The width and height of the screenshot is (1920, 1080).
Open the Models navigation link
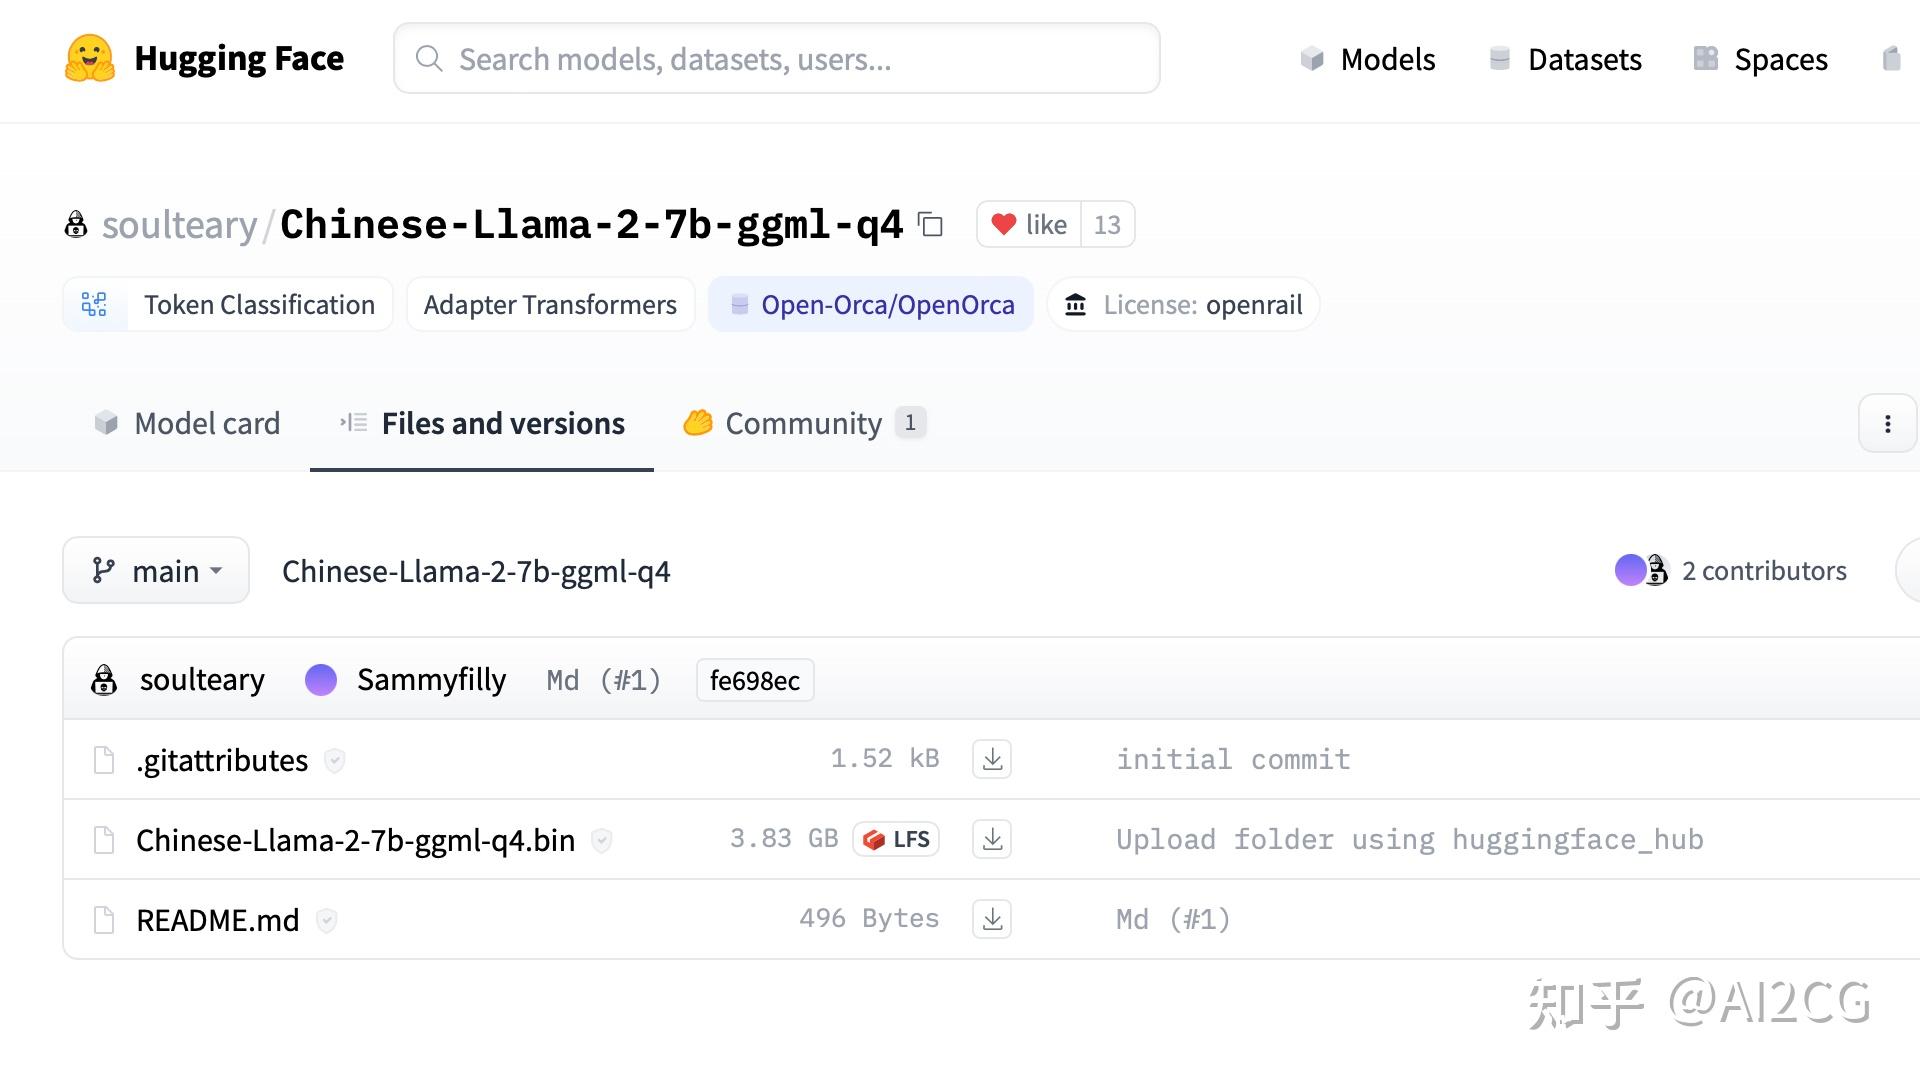point(1368,60)
